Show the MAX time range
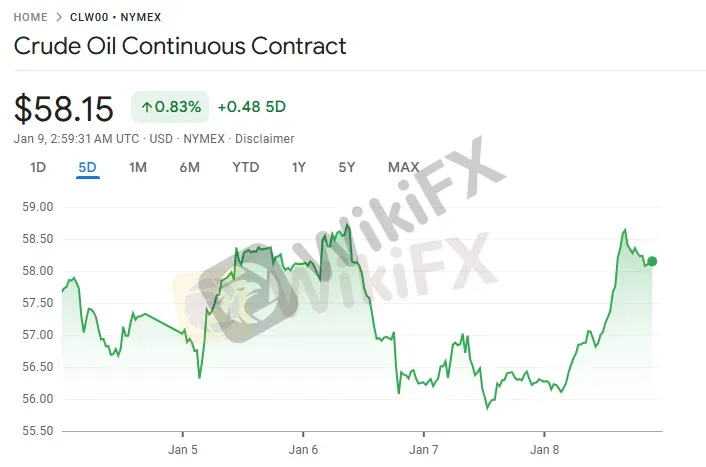The height and width of the screenshot is (467, 706). (403, 167)
